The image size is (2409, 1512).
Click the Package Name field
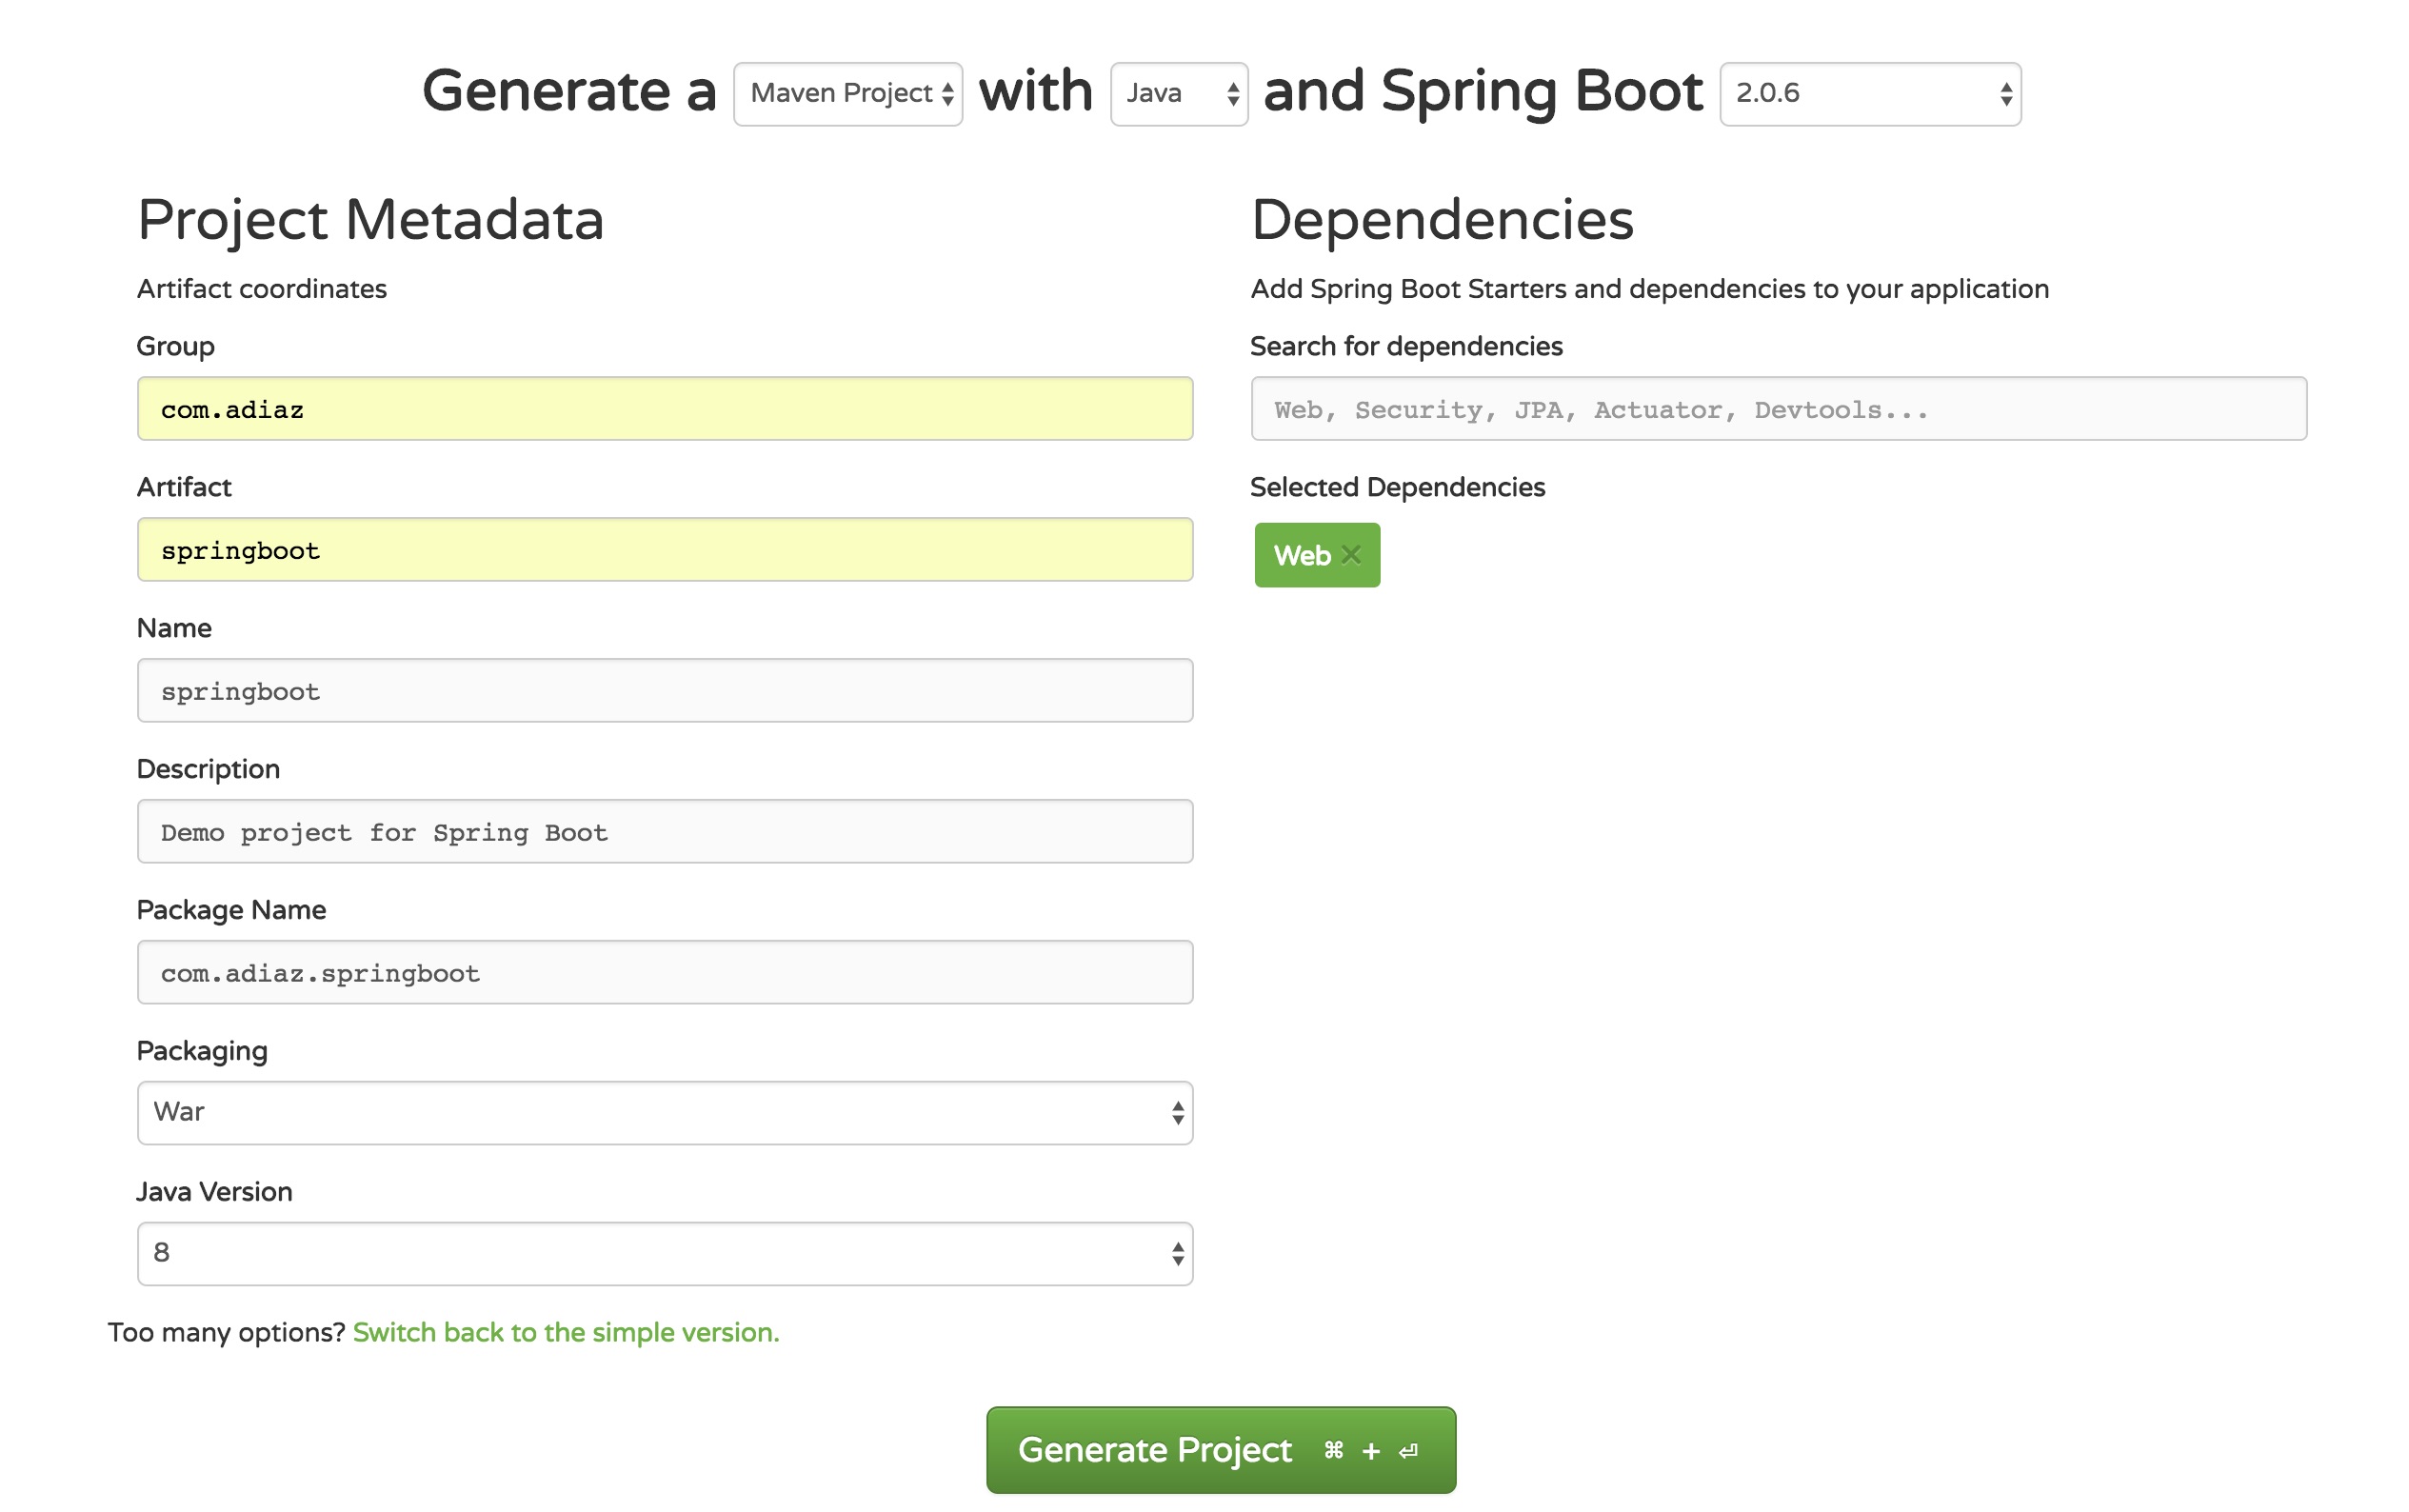point(664,972)
